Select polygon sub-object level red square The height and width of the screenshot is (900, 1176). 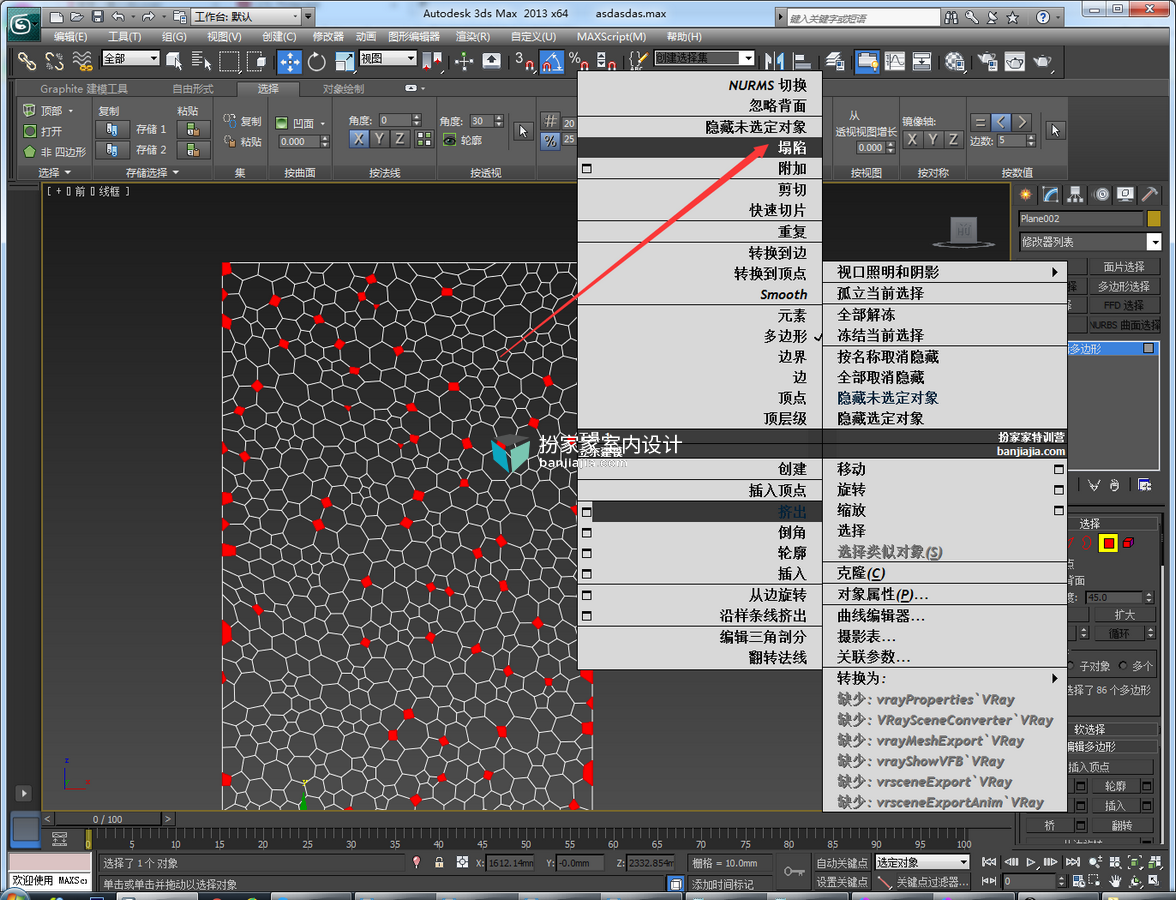point(1108,543)
